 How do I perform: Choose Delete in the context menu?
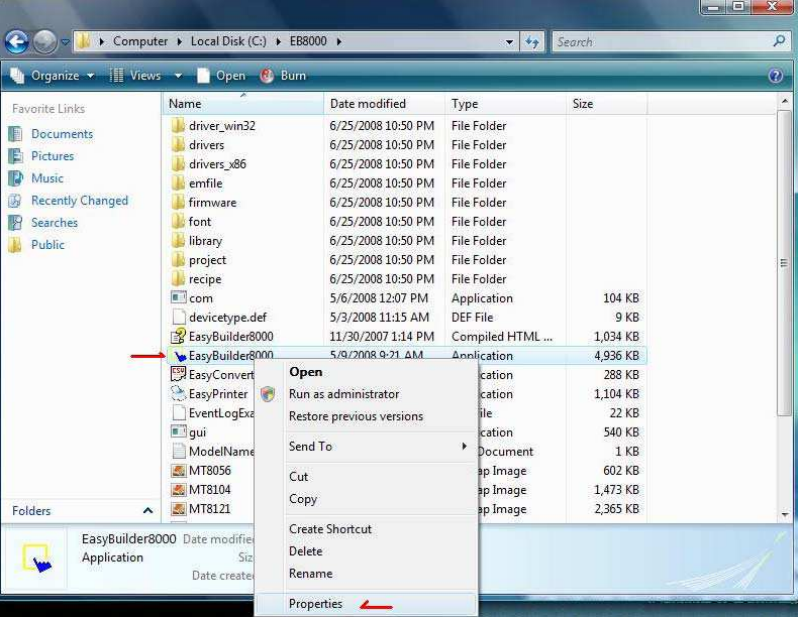(x=366, y=551)
